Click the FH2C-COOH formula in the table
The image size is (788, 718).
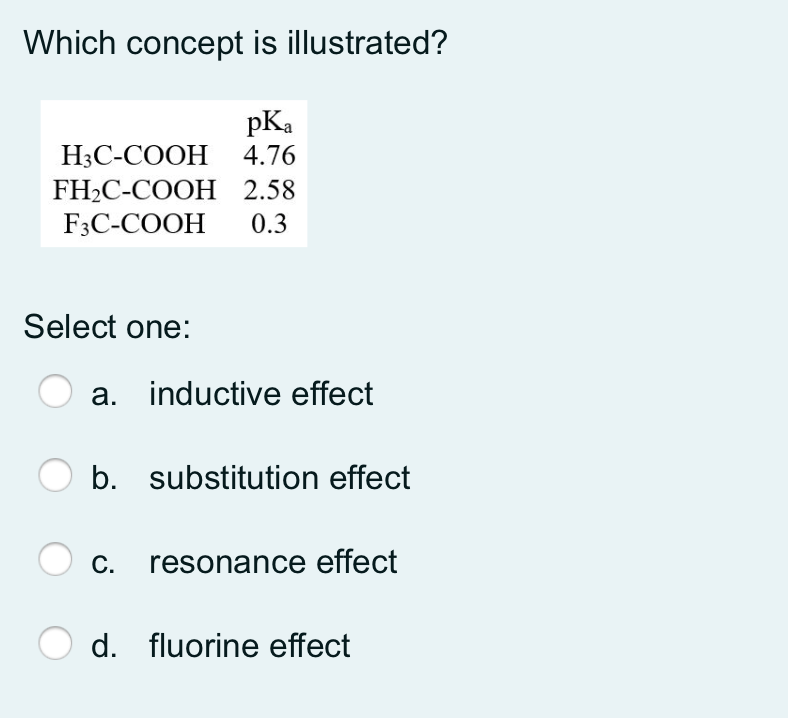point(134,190)
